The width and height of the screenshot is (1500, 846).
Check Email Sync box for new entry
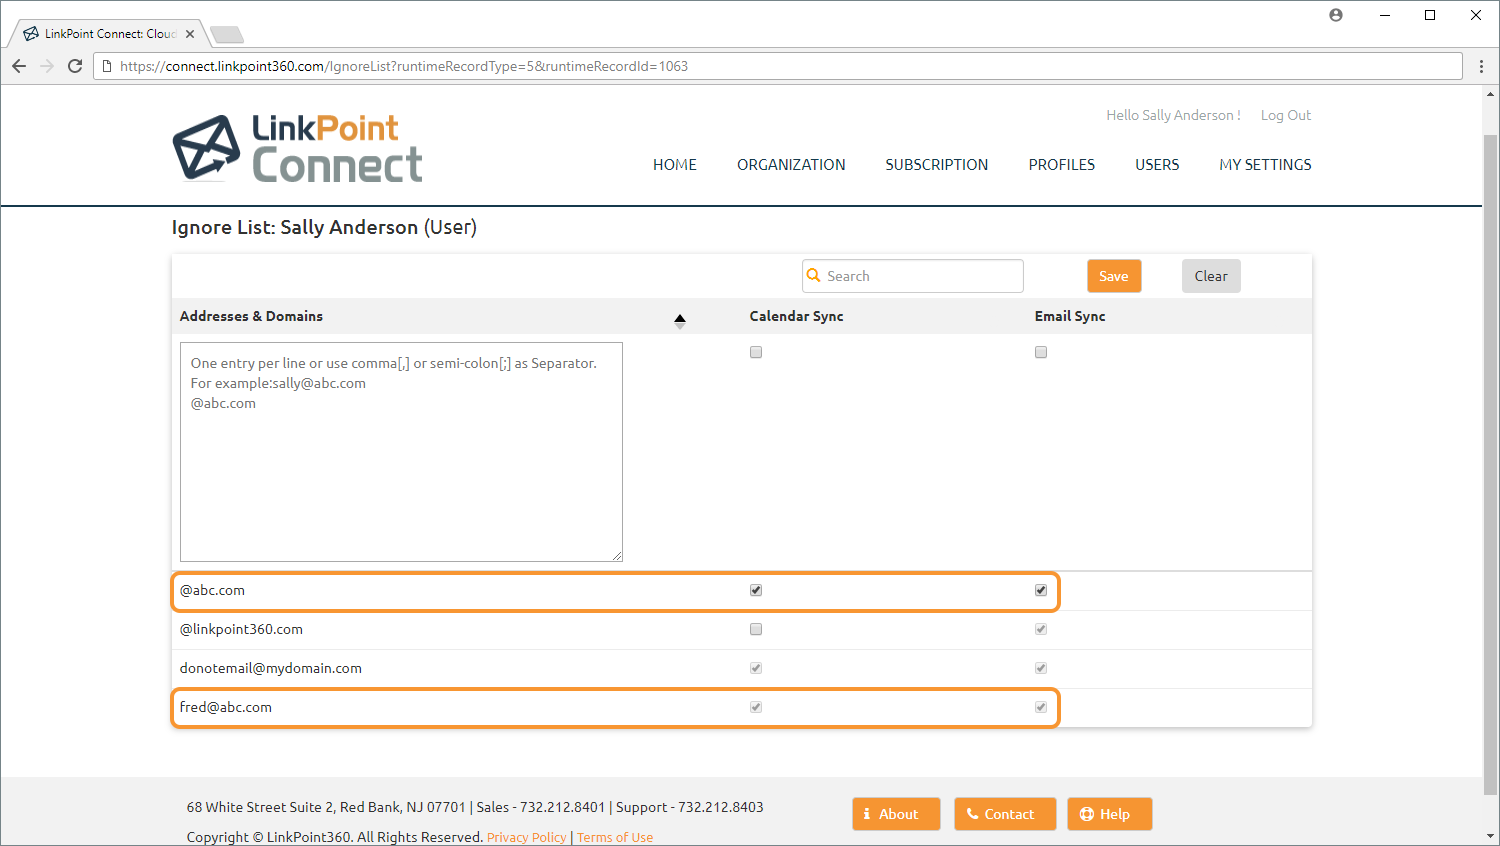(1041, 352)
